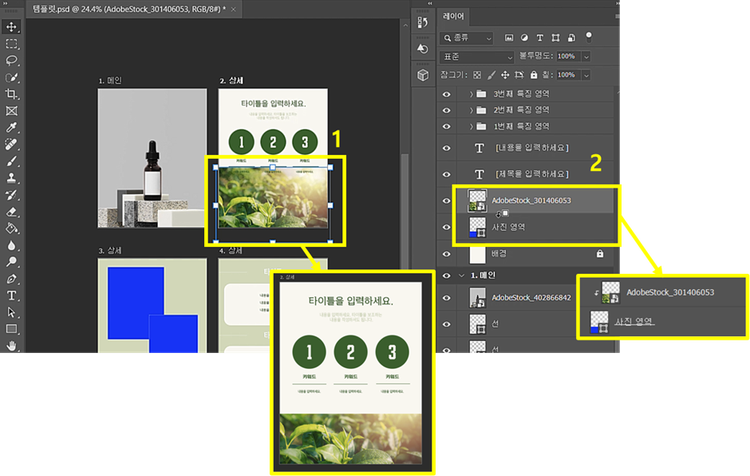Filter layers by type layers icon
This screenshot has width=750, height=476.
tap(540, 37)
